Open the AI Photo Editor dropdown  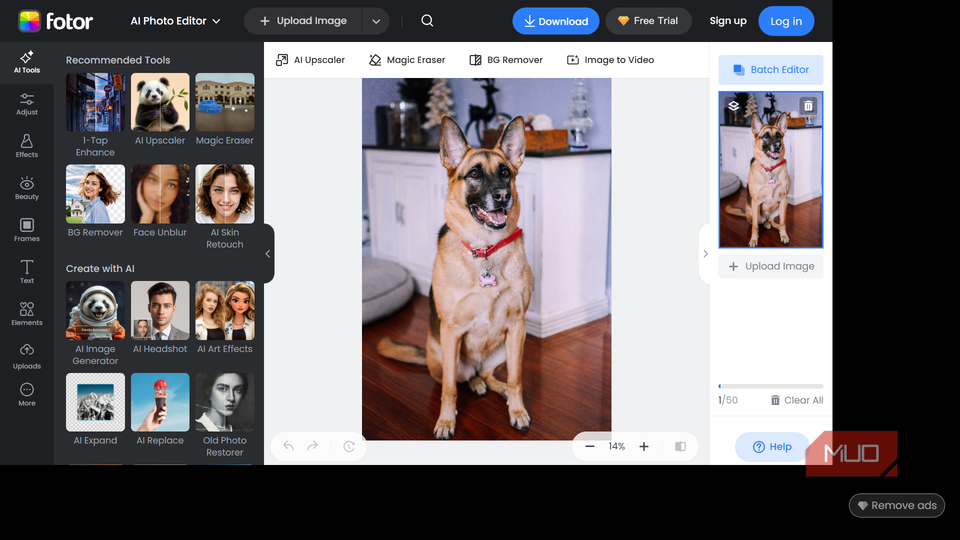[175, 21]
